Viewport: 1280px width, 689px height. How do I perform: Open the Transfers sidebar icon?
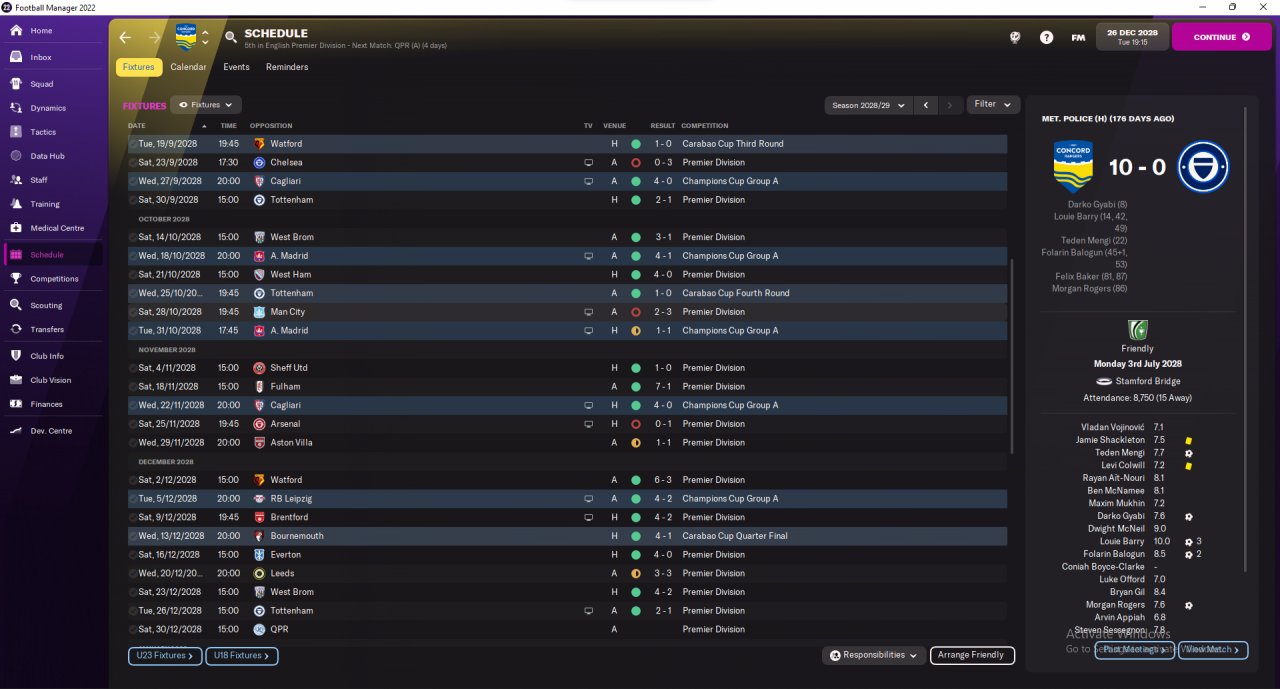[x=16, y=329]
